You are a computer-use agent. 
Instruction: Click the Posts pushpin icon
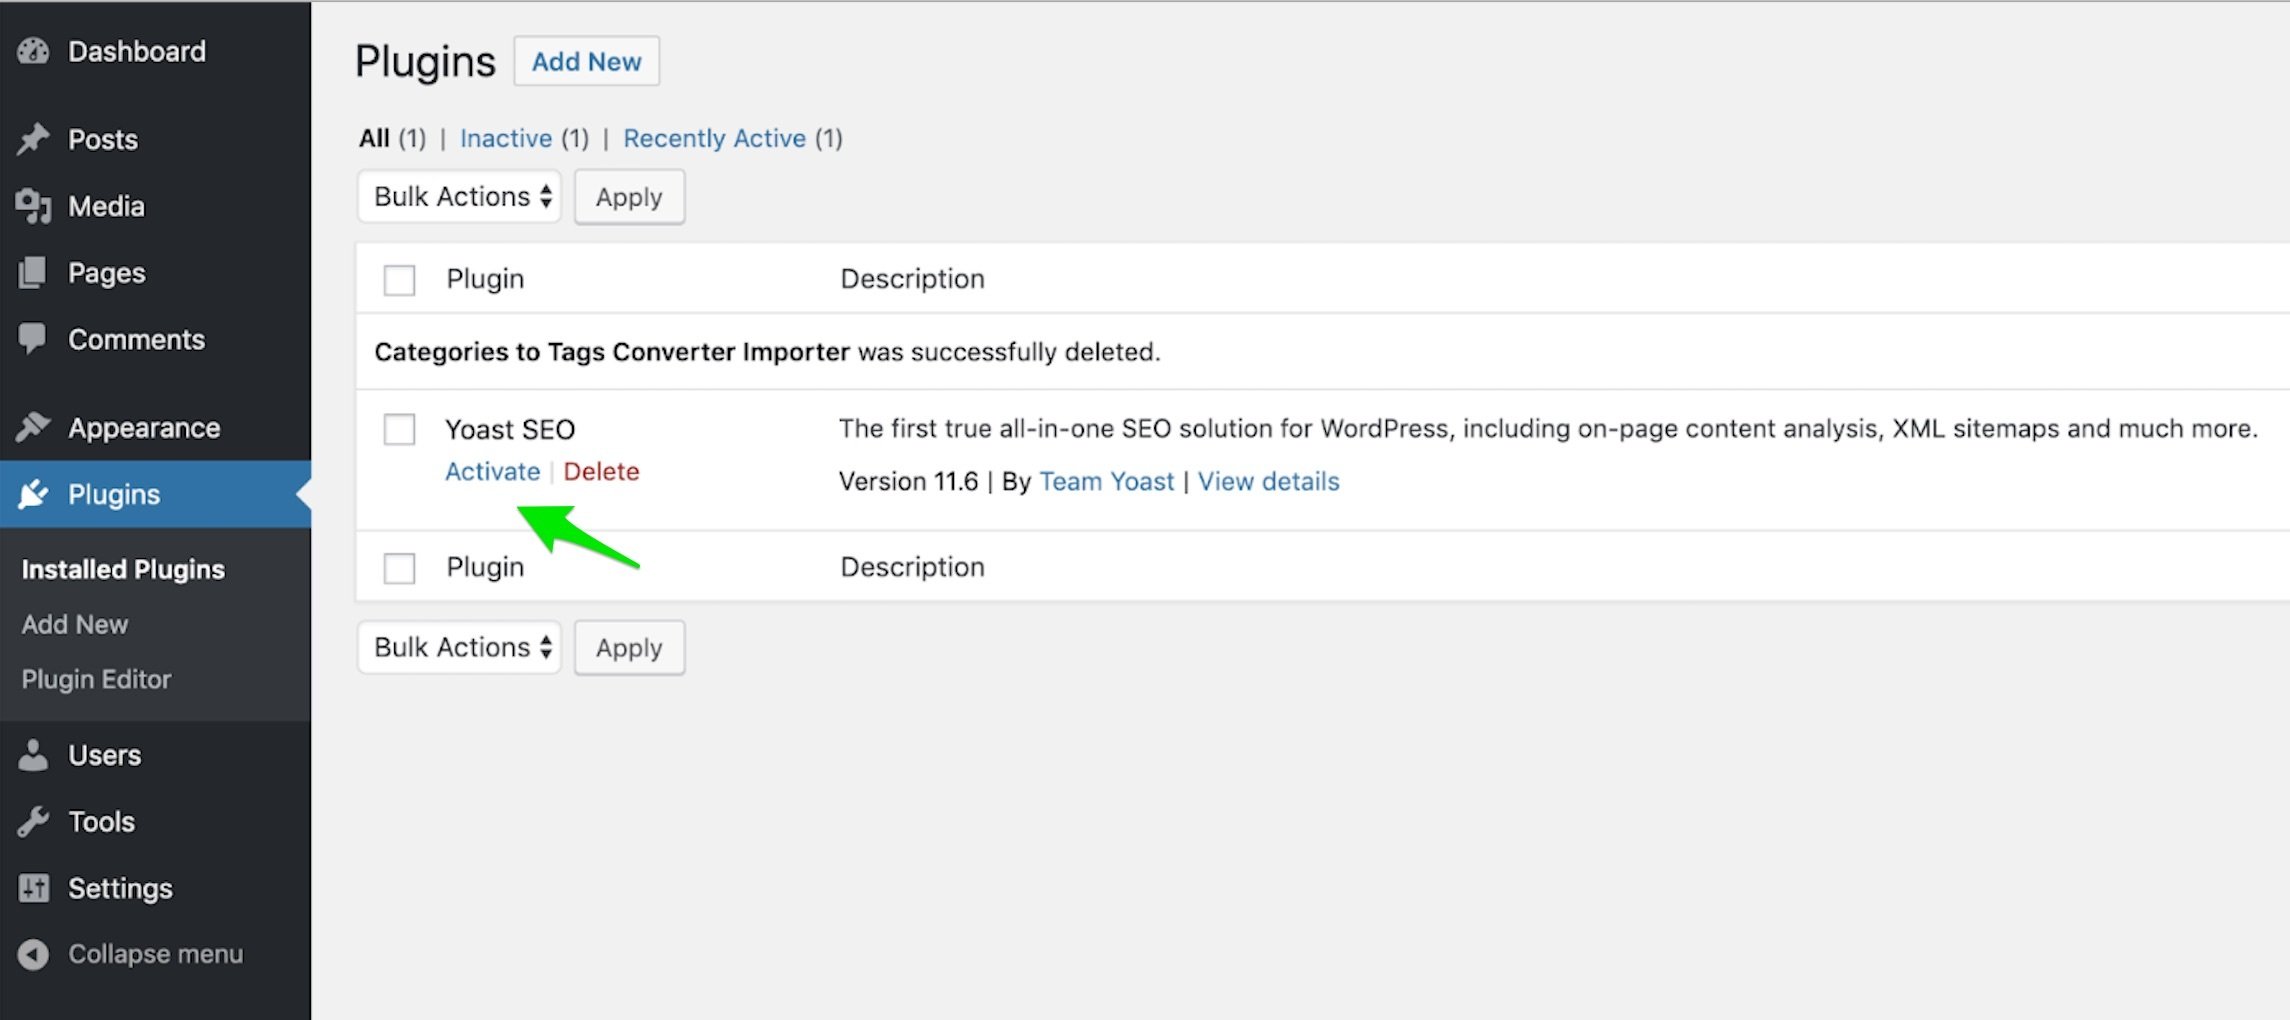point(33,139)
